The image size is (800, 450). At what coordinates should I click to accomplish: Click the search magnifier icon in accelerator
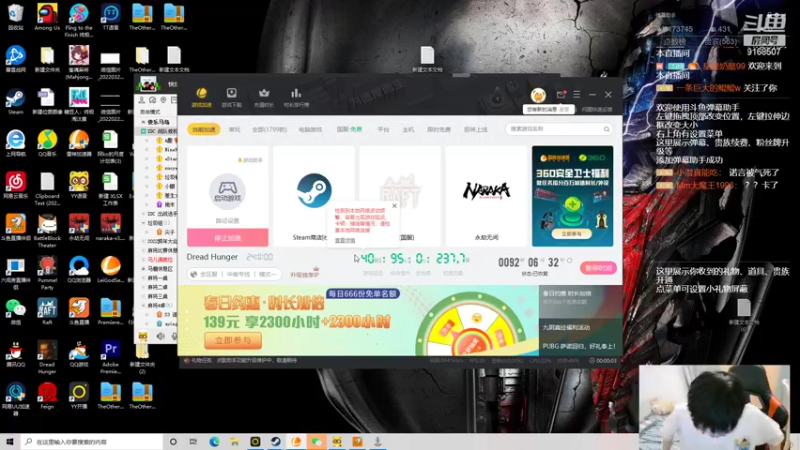pos(606,129)
